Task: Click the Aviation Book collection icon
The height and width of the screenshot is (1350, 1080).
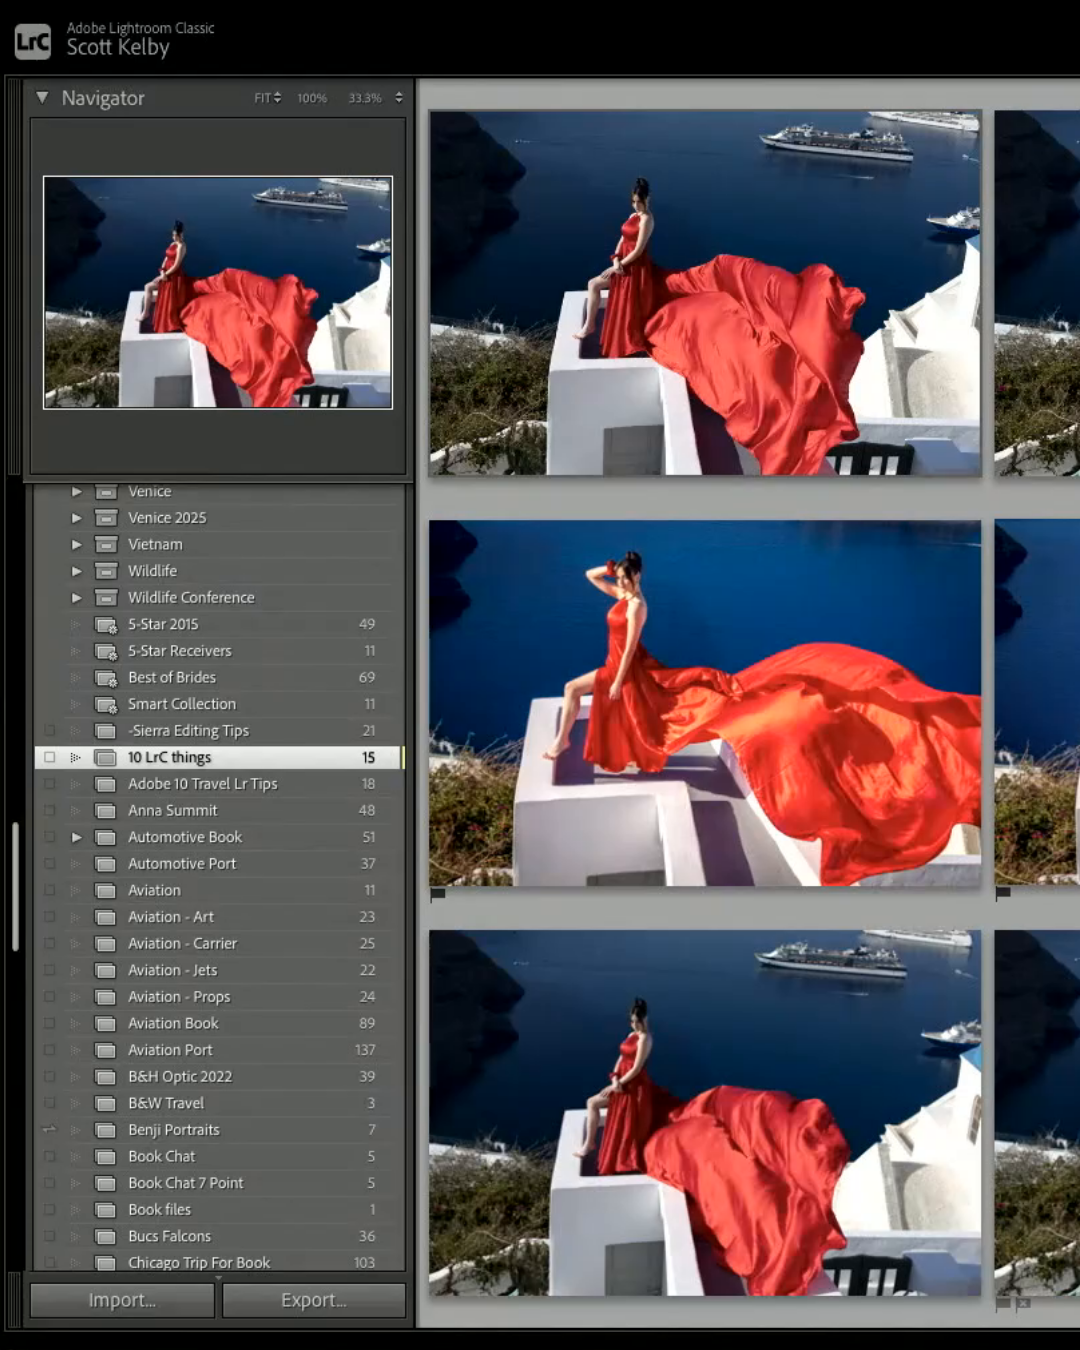Action: click(x=106, y=1024)
